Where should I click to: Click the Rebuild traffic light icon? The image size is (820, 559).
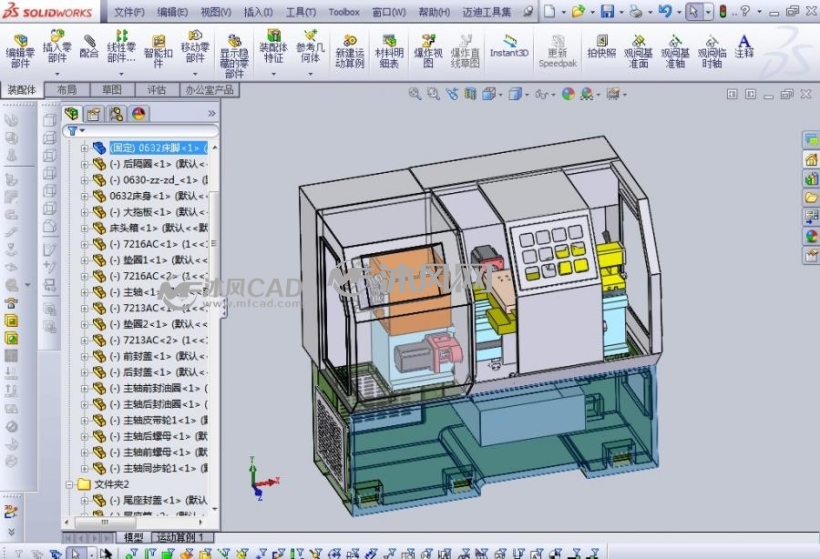723,11
